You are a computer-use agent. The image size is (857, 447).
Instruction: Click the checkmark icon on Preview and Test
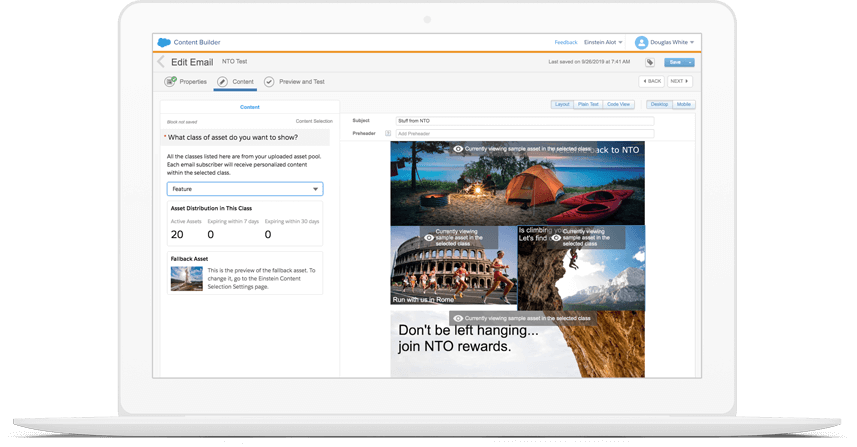tap(269, 81)
